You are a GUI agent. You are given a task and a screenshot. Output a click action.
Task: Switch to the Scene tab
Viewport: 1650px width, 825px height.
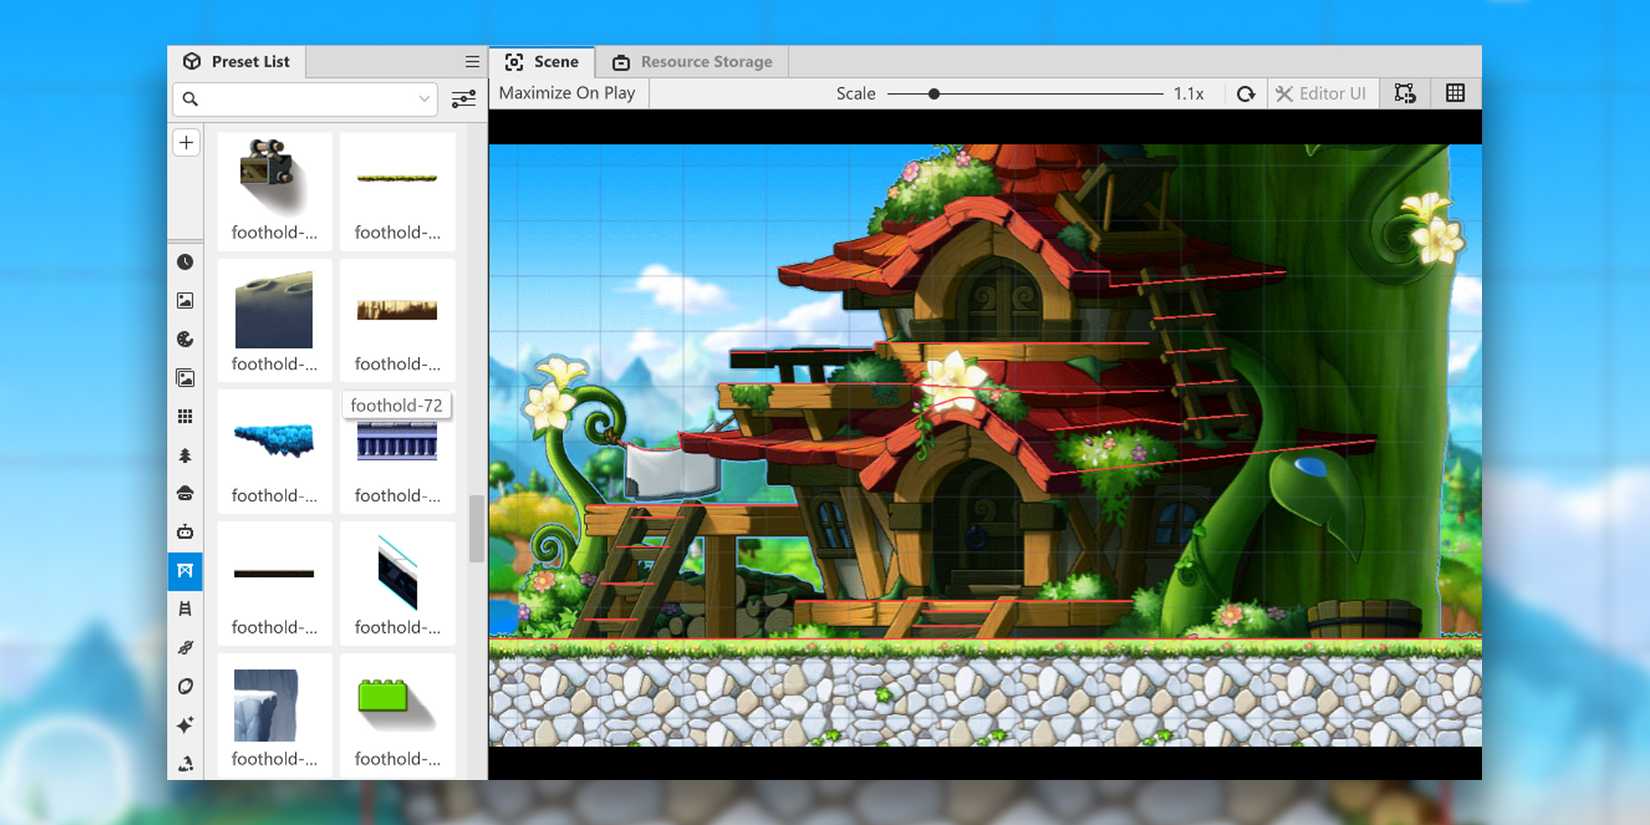pyautogui.click(x=542, y=62)
